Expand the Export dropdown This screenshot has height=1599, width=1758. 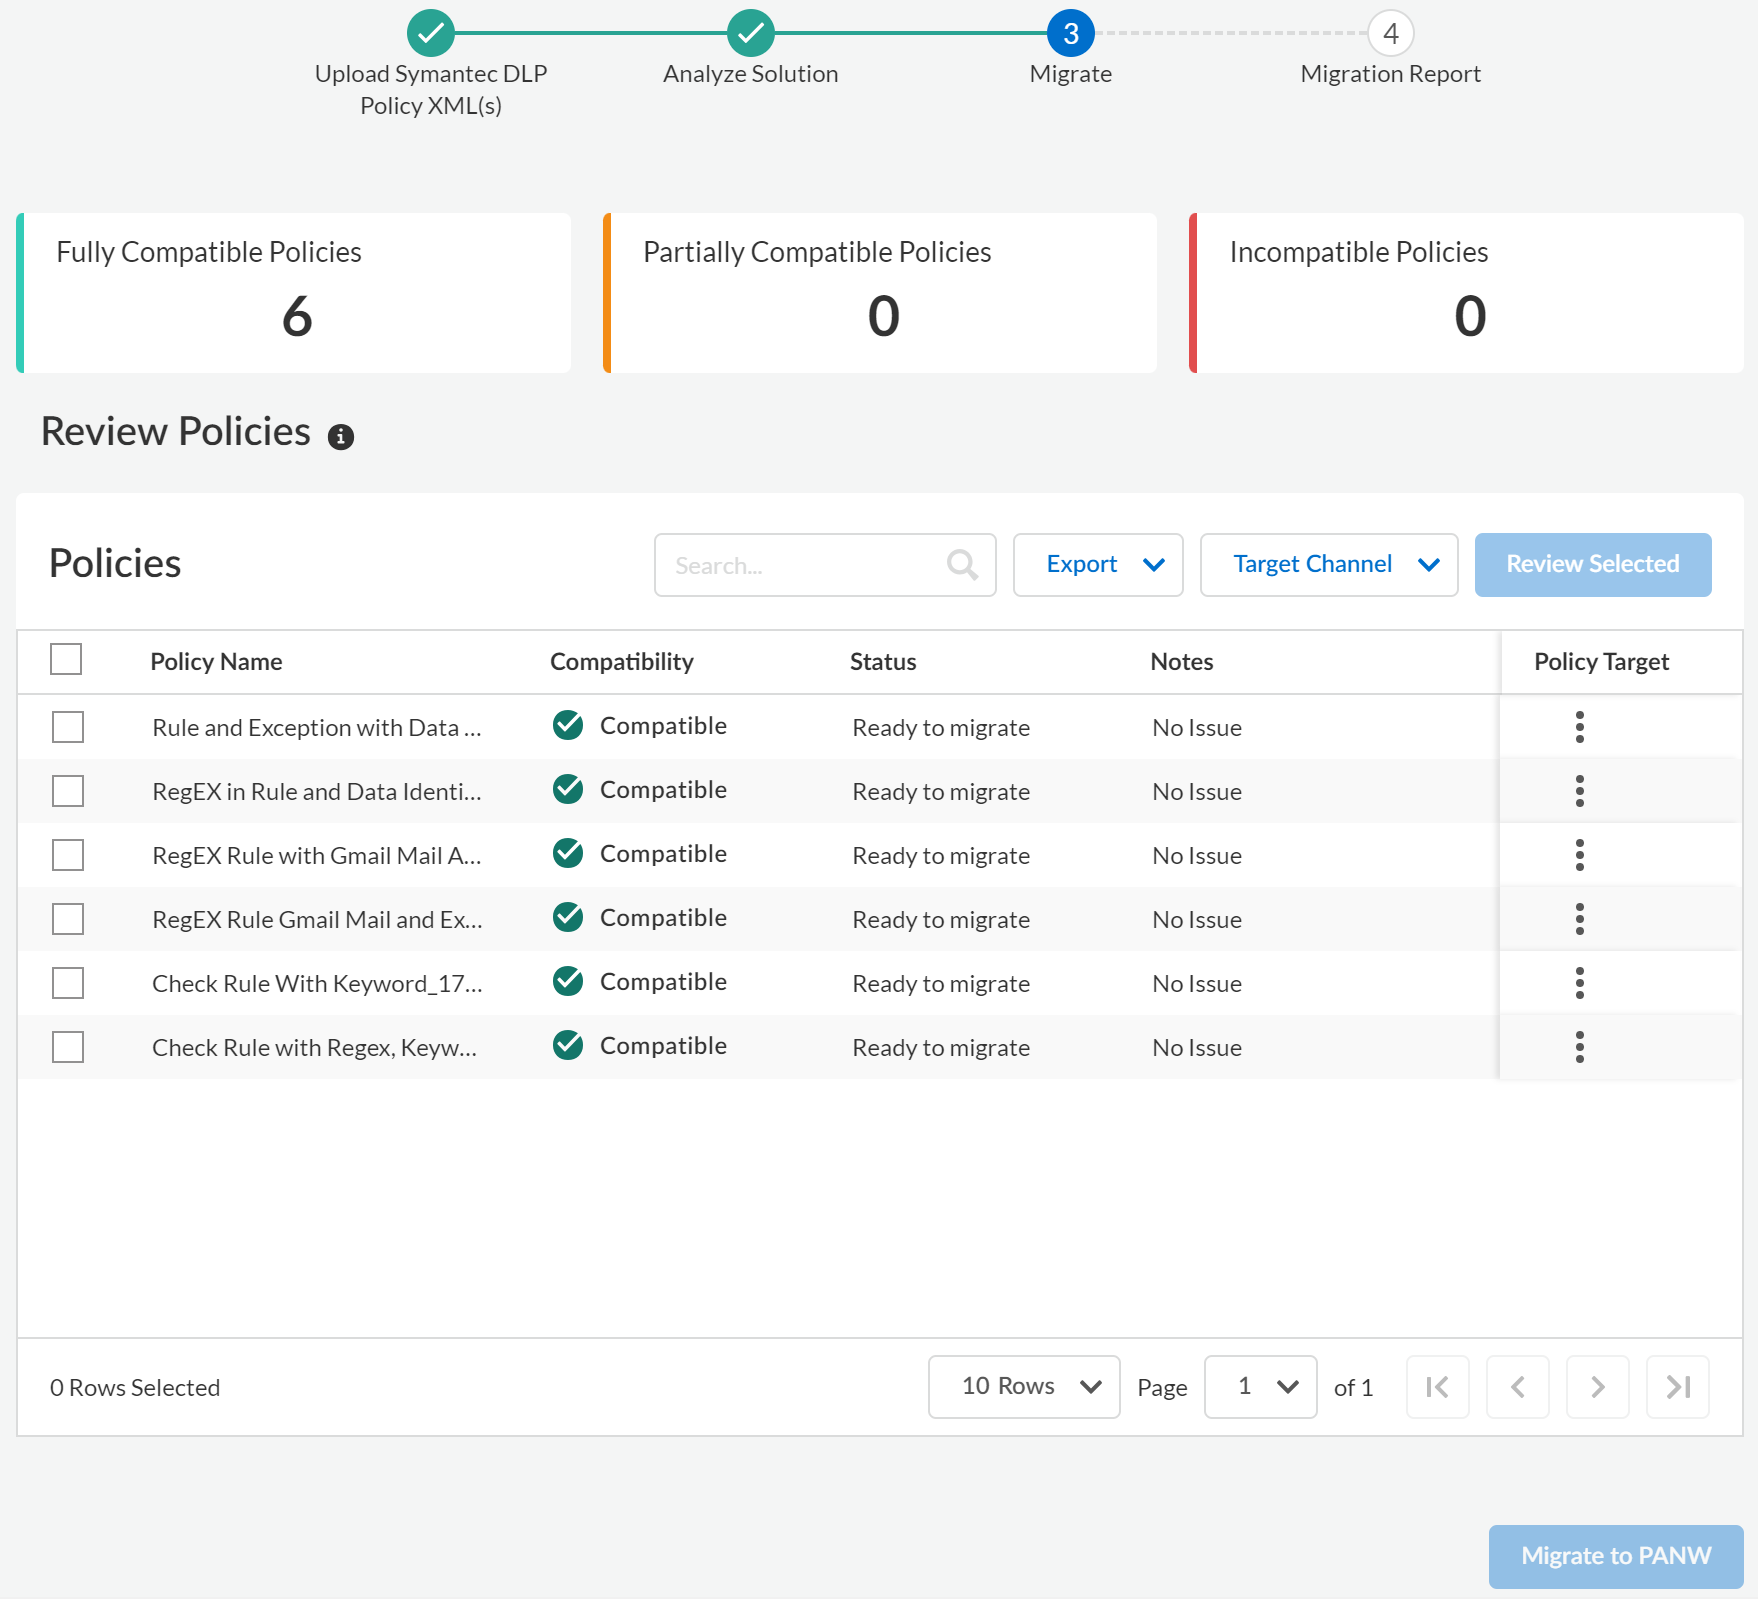point(1098,565)
